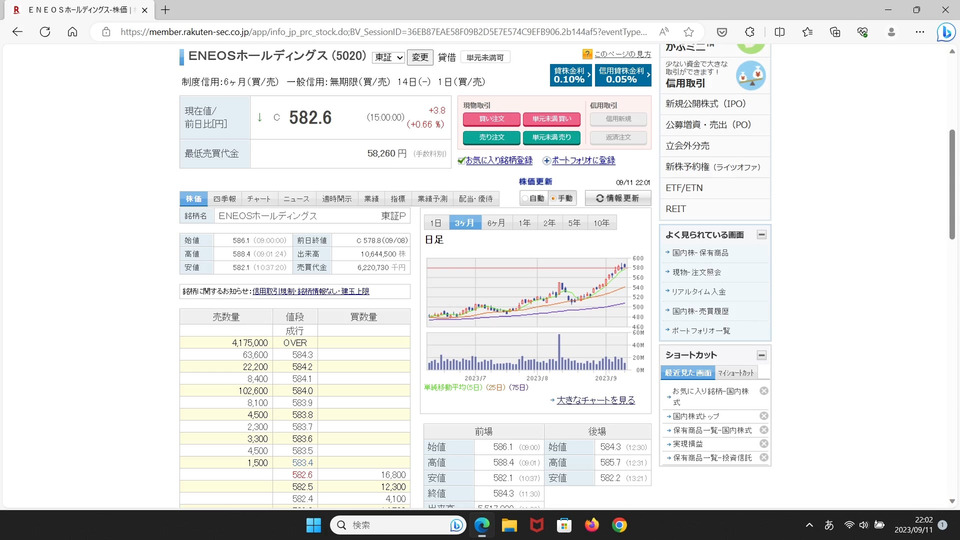
Task: Click the 単元未満売り button
Action: tap(552, 138)
